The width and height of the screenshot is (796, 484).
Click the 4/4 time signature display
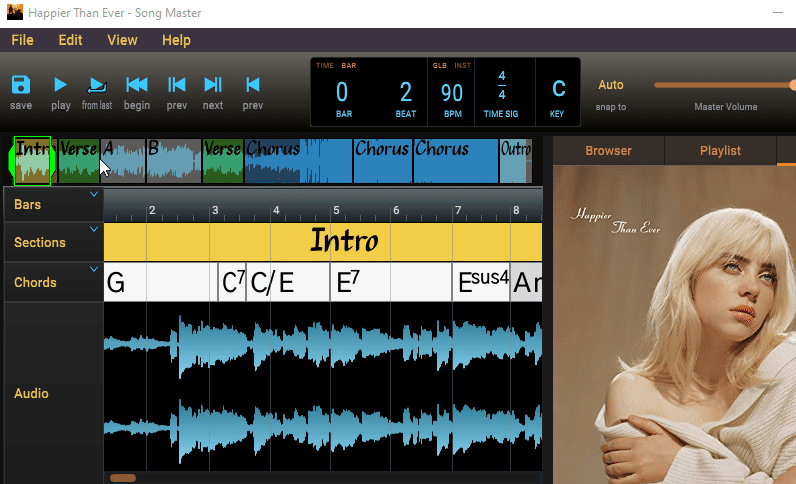502,85
